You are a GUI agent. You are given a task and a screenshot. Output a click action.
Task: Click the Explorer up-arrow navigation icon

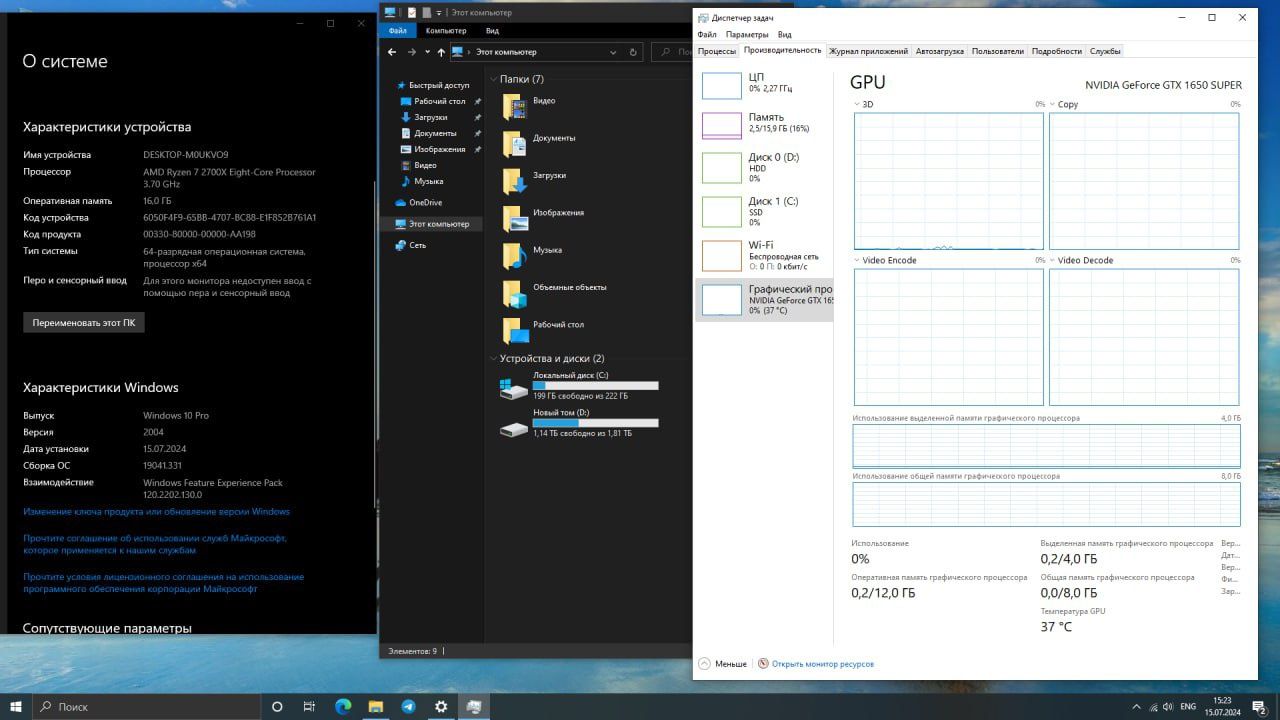click(x=441, y=52)
